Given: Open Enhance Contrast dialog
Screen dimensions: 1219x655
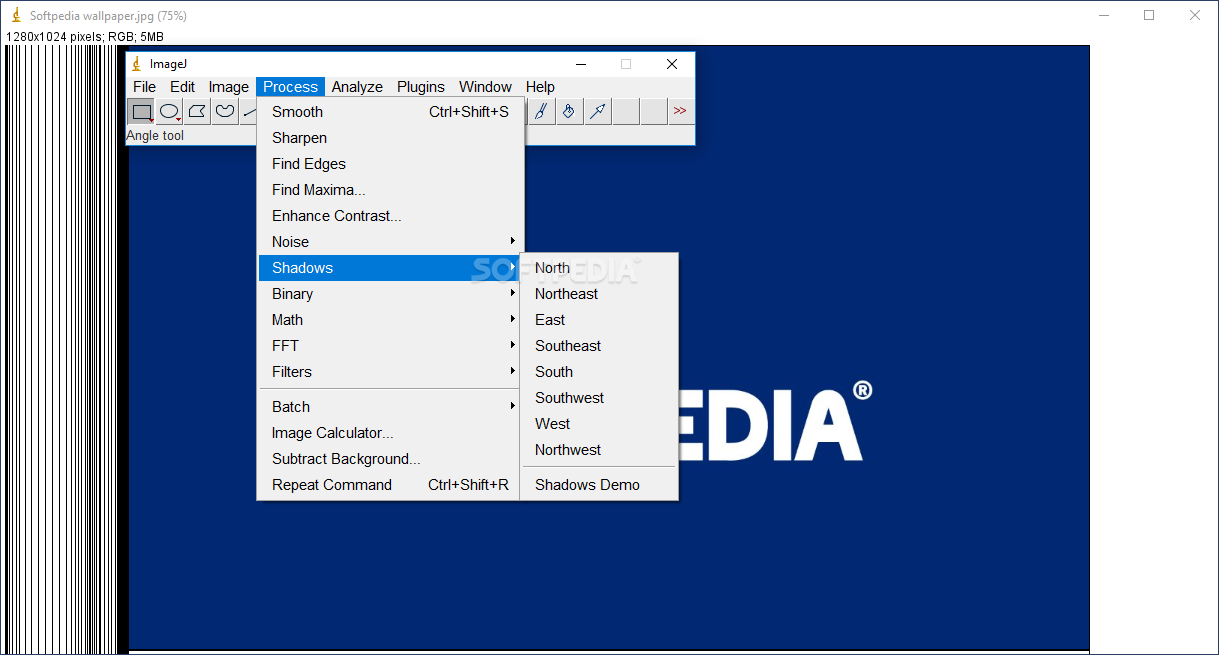Looking at the screenshot, I should pyautogui.click(x=389, y=216).
